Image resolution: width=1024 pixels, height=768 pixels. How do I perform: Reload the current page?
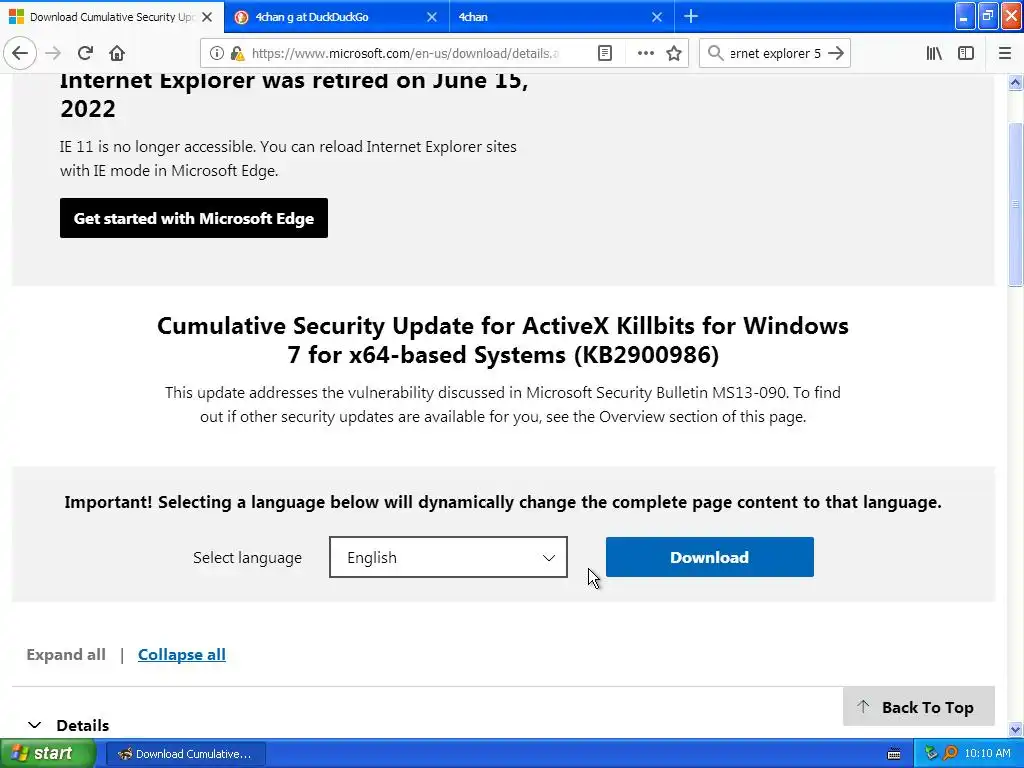[85, 53]
